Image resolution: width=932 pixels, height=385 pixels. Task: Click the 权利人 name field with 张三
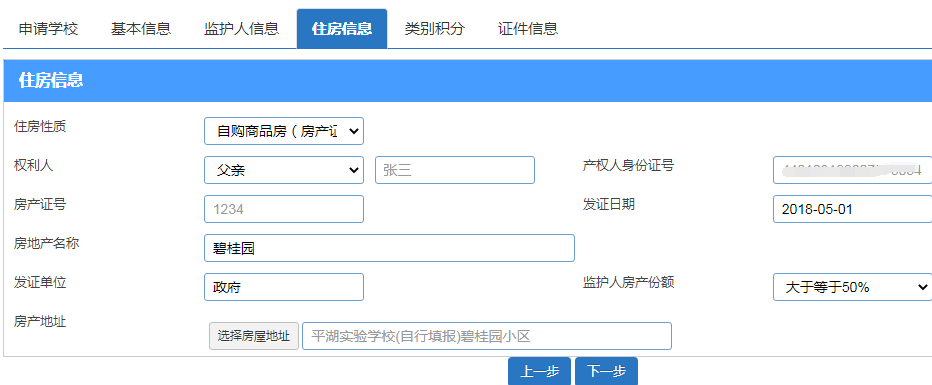tap(455, 171)
